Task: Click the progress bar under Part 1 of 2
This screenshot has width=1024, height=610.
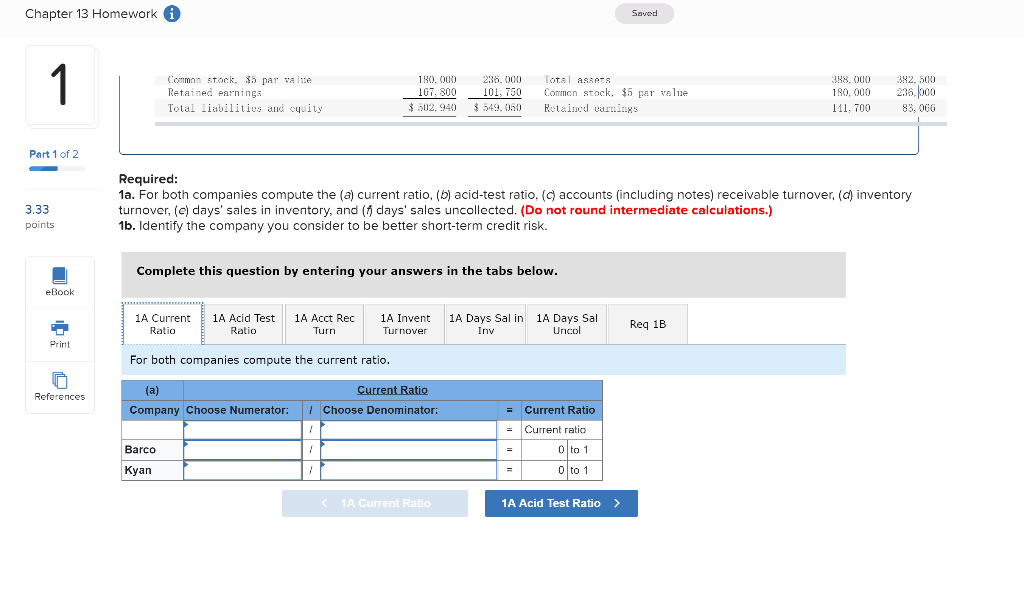Action: [x=54, y=168]
